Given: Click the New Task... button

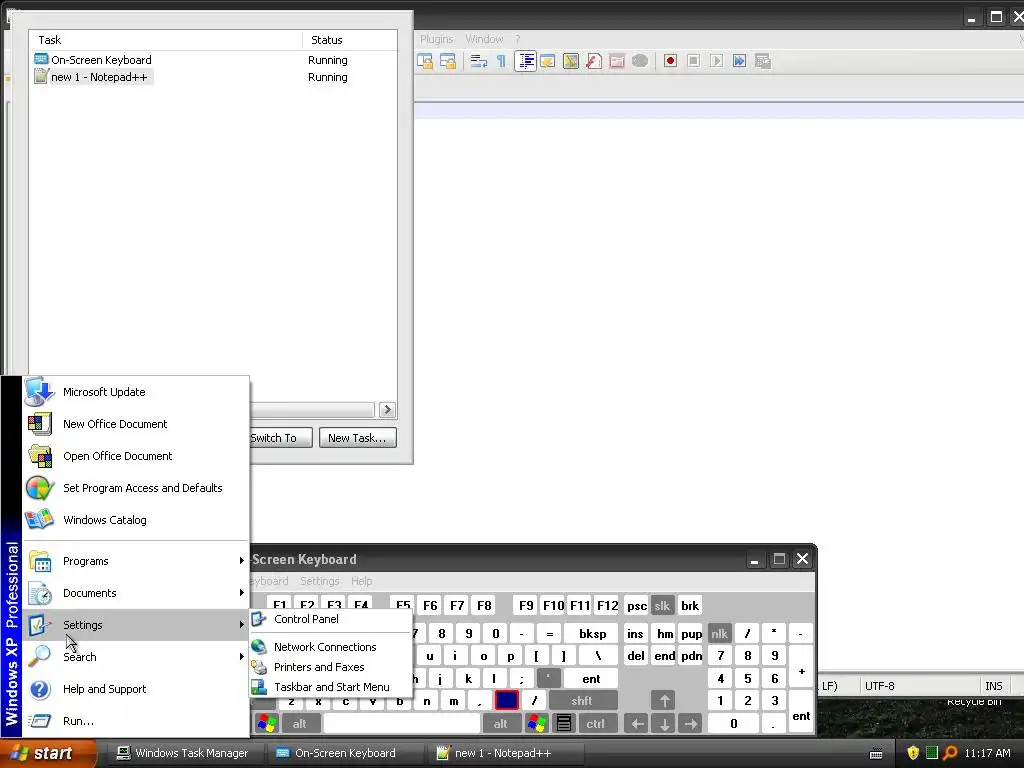Looking at the screenshot, I should [357, 438].
